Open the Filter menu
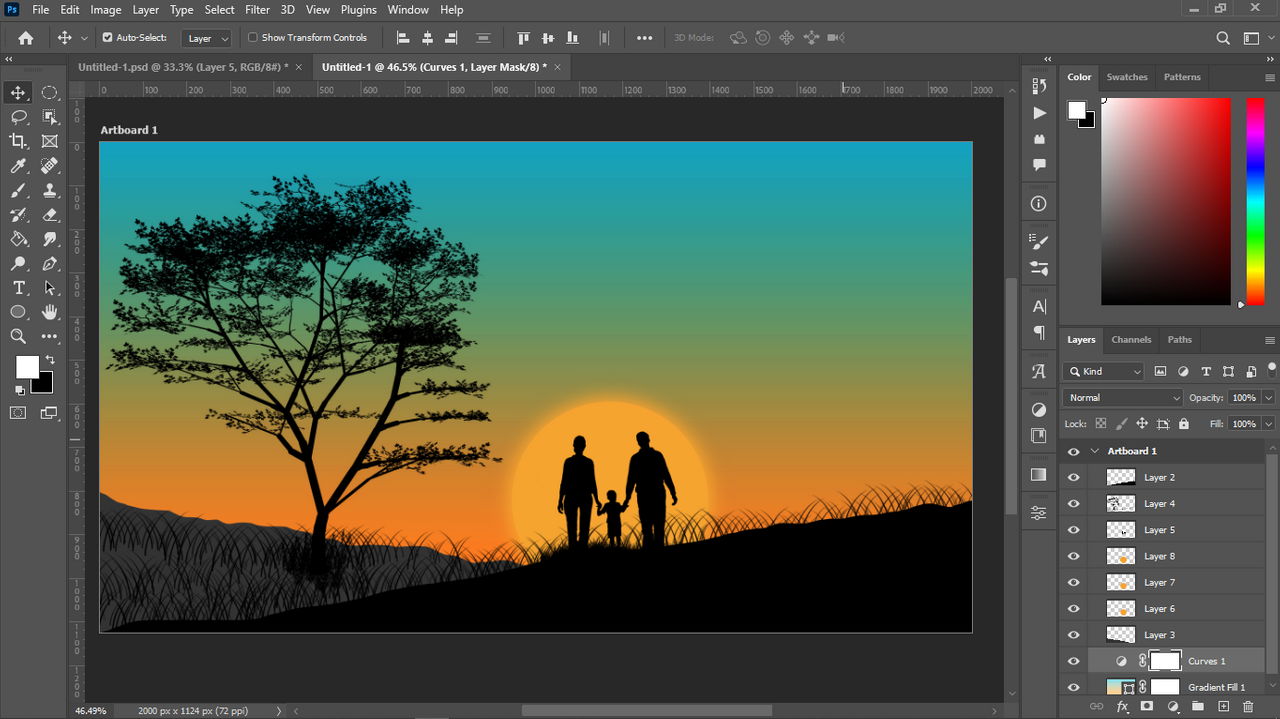 click(257, 10)
